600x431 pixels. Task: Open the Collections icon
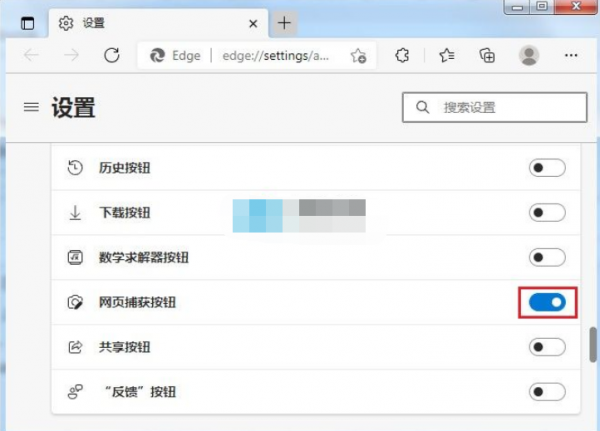coord(487,56)
